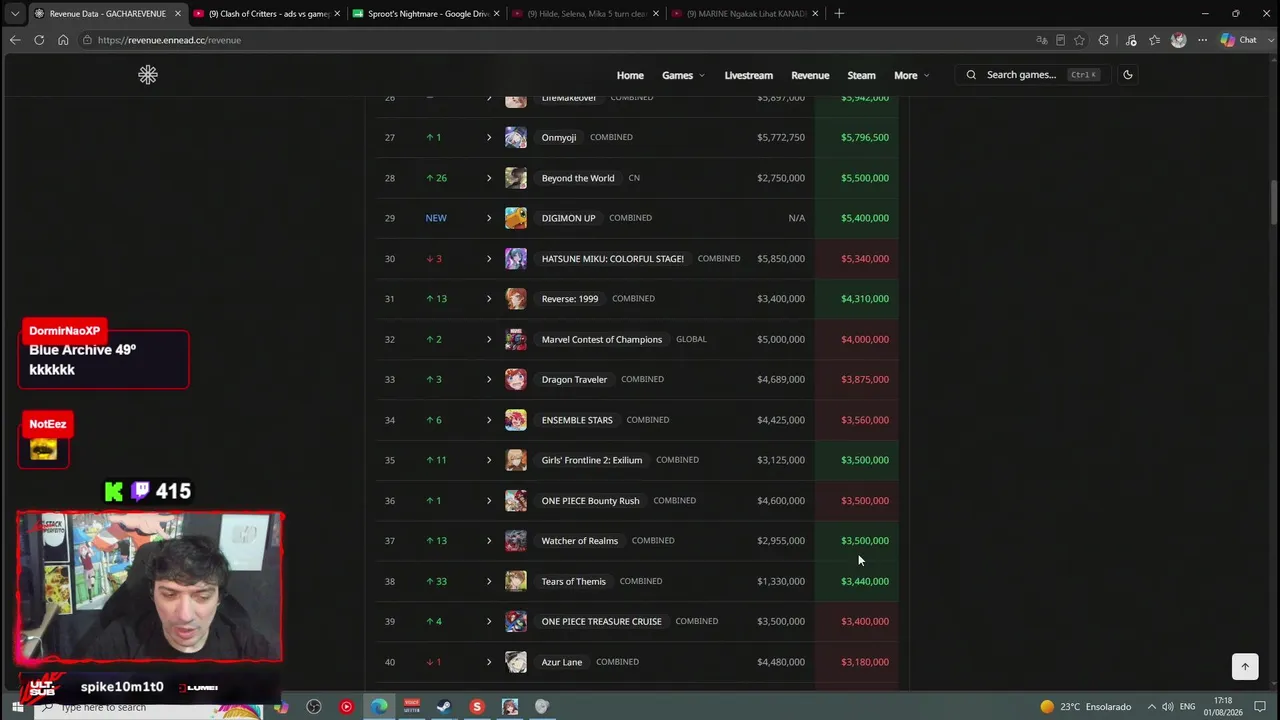Open the Reverse: 1999 game link

[x=570, y=299]
